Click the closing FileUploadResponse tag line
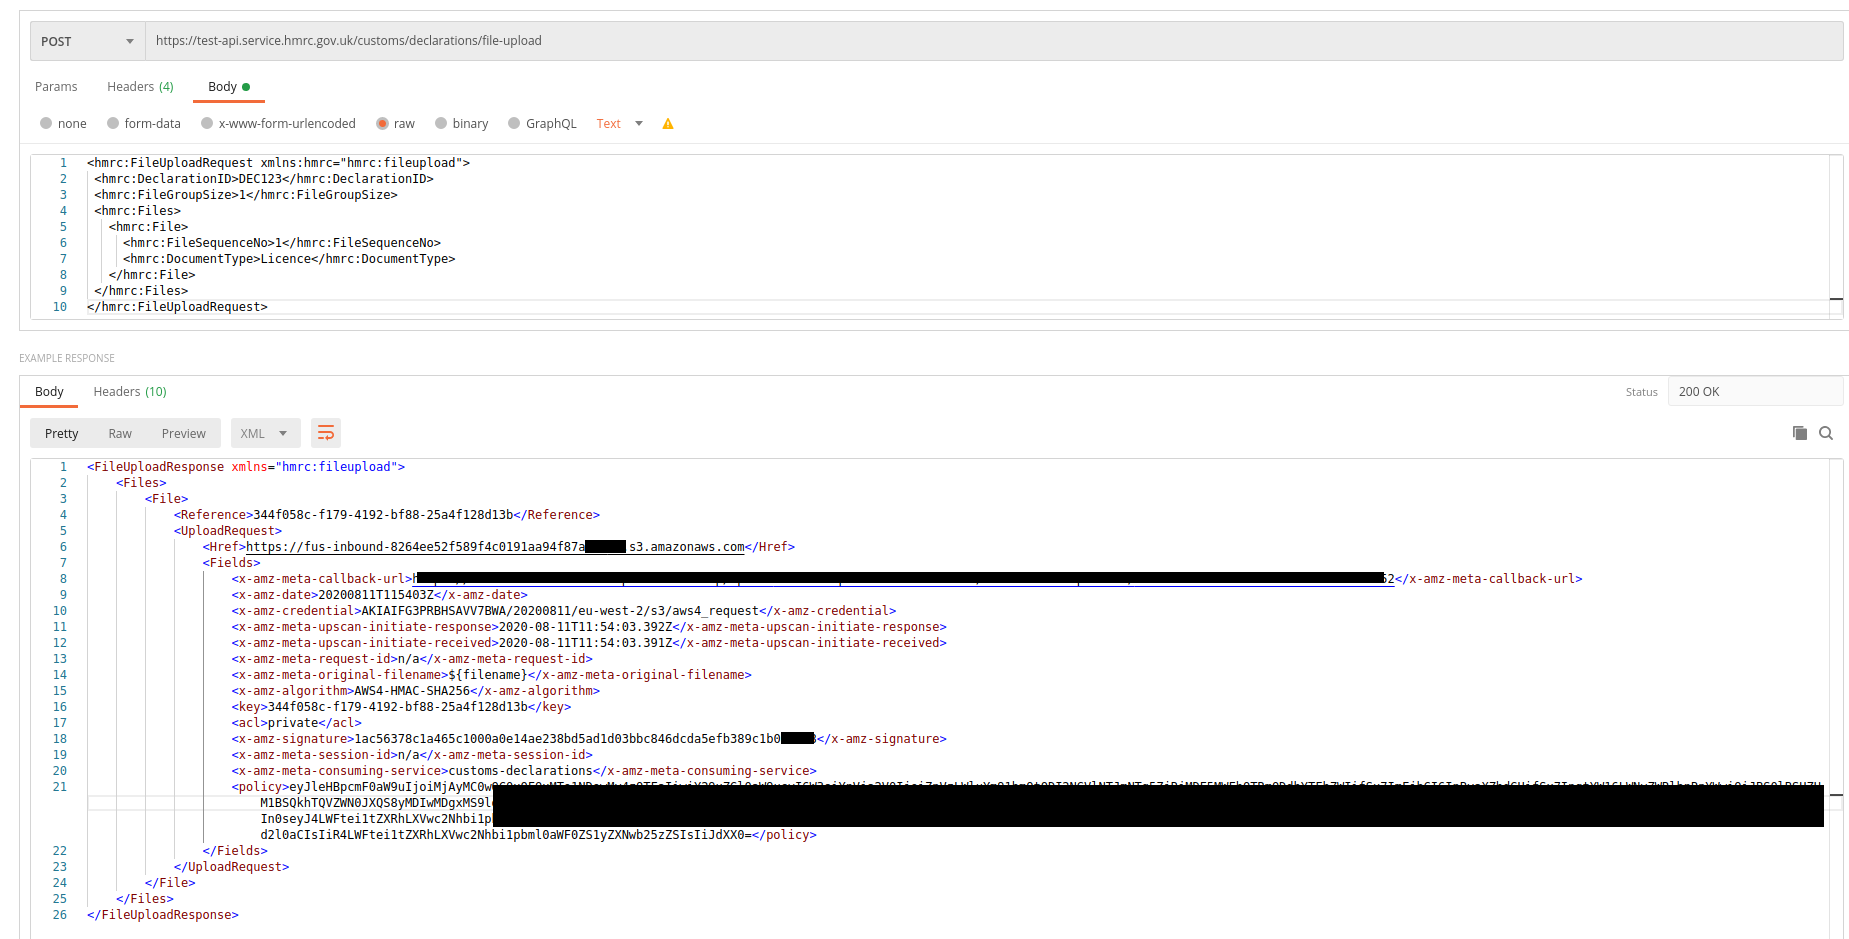 (x=163, y=915)
